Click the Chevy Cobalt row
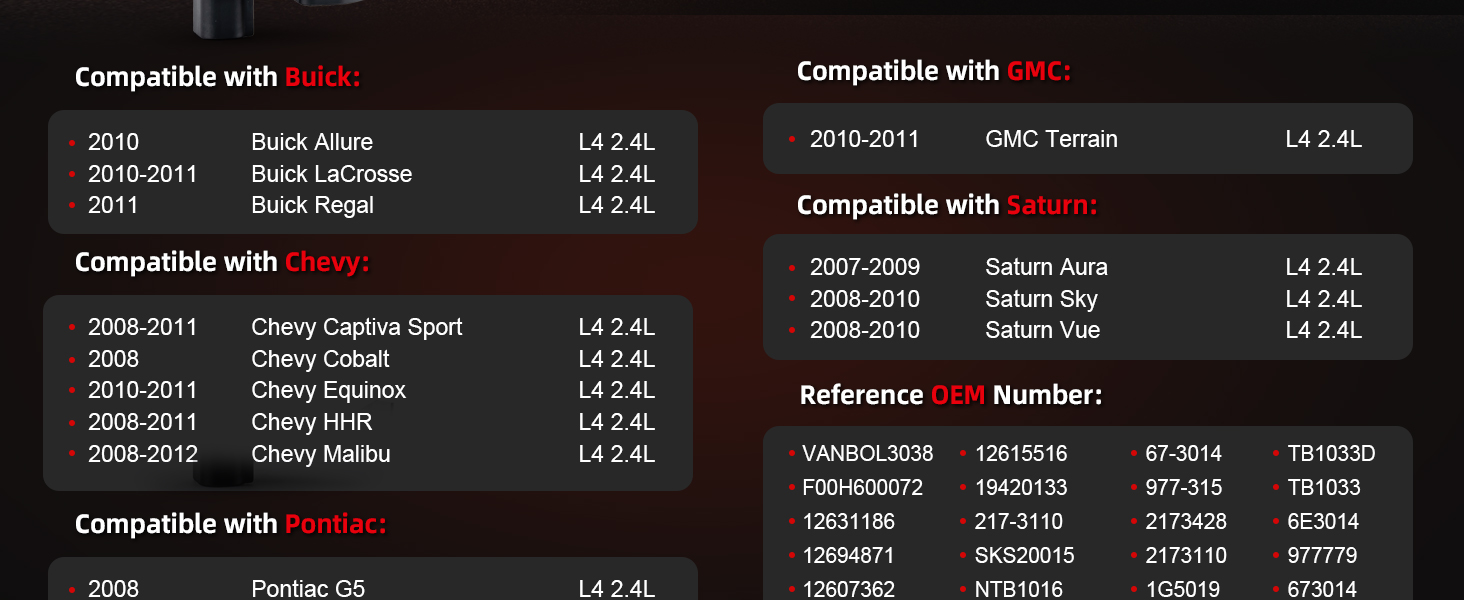 tap(320, 359)
